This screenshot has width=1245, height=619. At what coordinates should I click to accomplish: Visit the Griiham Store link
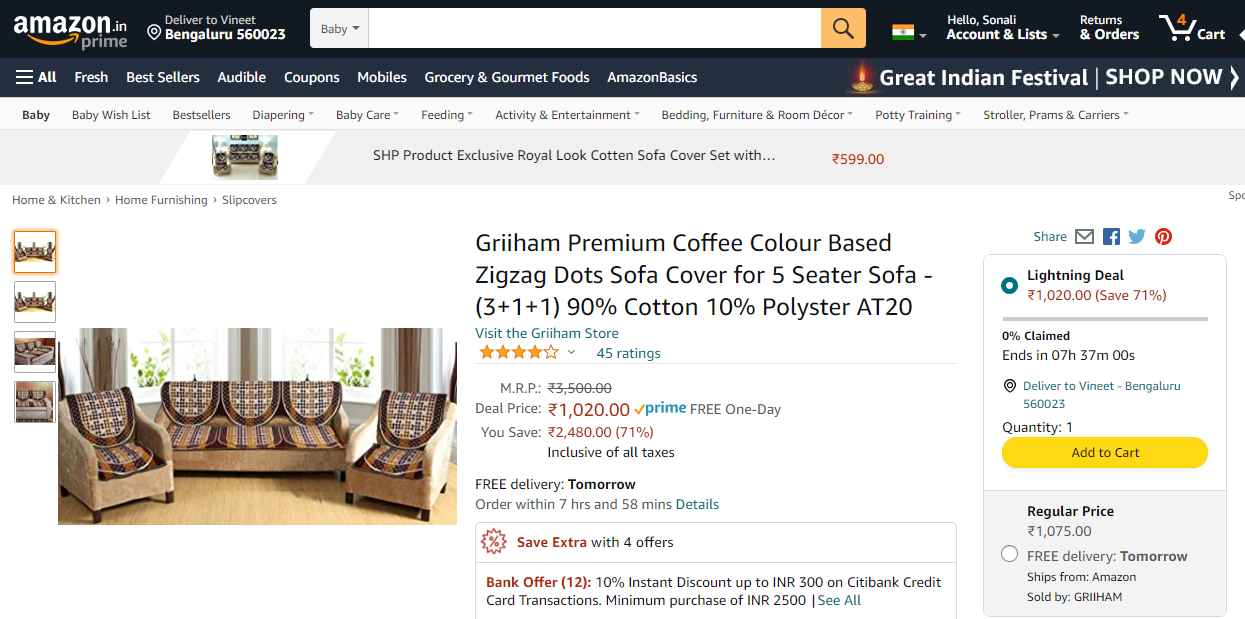[x=547, y=333]
